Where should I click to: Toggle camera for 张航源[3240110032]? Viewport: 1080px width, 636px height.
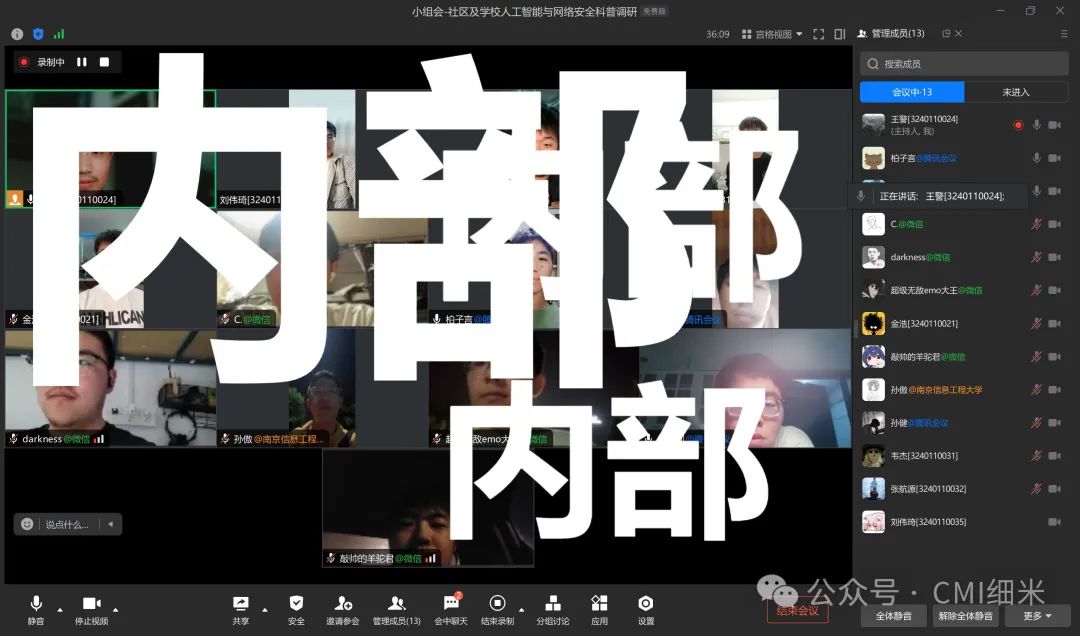click(x=1055, y=489)
